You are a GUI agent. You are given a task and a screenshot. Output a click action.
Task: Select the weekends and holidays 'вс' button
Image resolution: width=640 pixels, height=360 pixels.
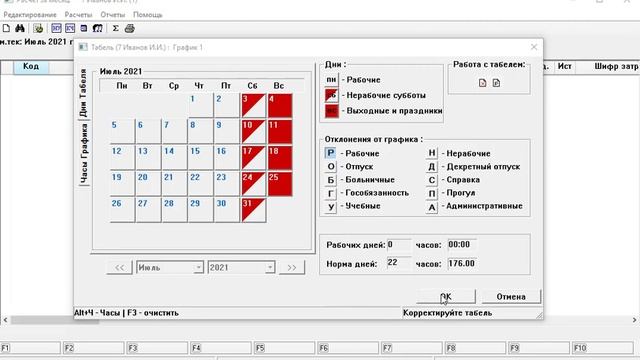(331, 111)
